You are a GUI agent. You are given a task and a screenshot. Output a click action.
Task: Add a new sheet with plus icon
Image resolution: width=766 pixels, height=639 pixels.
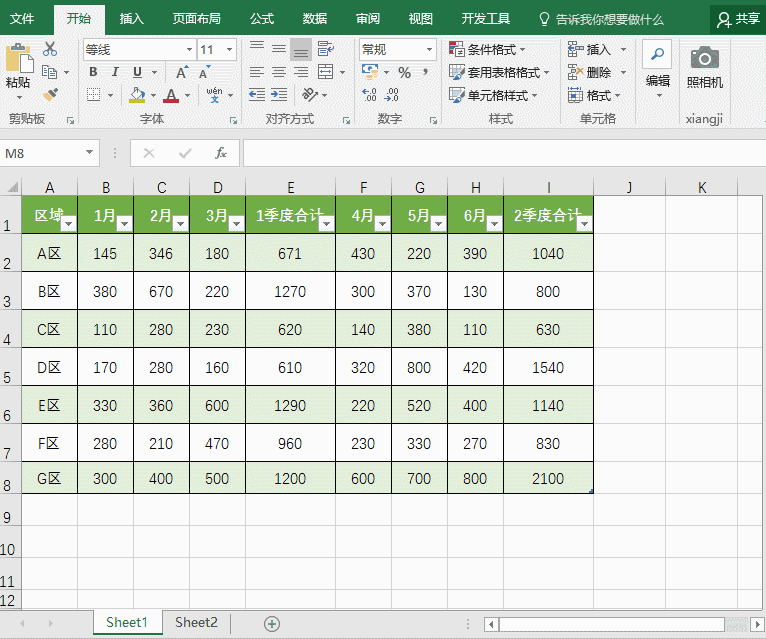[x=271, y=623]
